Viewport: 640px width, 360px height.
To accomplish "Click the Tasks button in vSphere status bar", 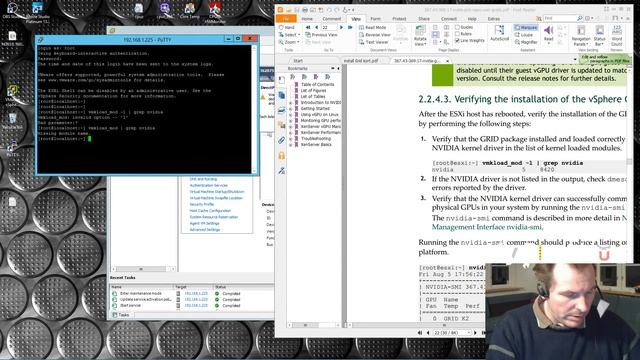I will point(121,315).
